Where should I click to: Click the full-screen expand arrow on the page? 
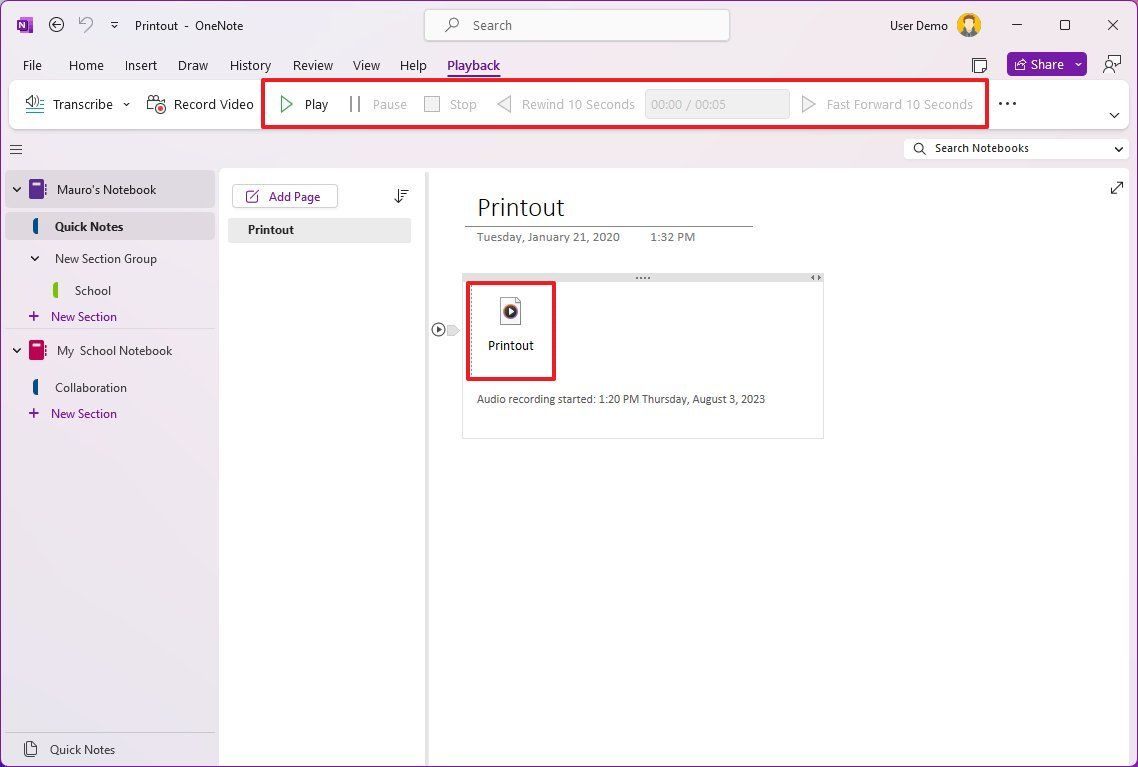coord(1116,187)
